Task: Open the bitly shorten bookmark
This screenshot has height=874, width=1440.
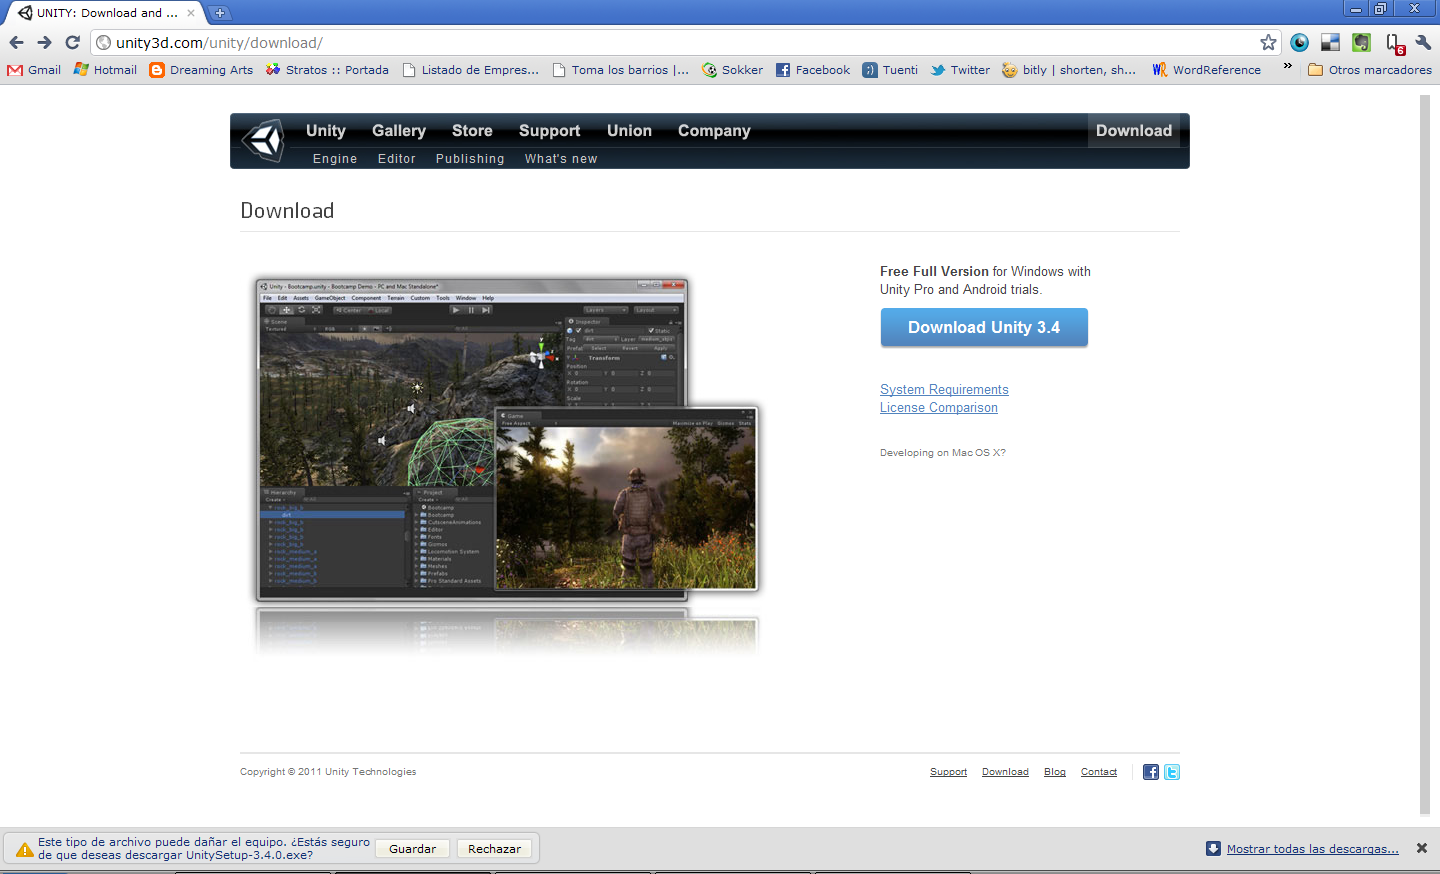Action: coord(1069,70)
